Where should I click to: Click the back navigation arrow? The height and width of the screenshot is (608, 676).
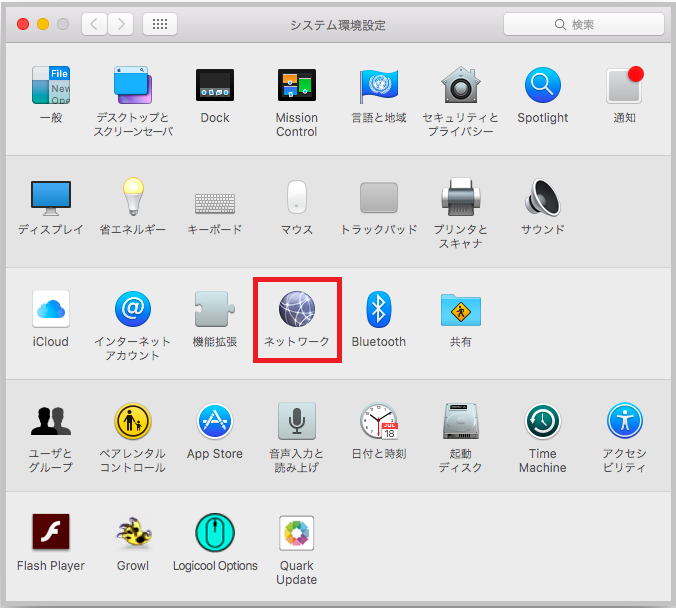(x=94, y=24)
